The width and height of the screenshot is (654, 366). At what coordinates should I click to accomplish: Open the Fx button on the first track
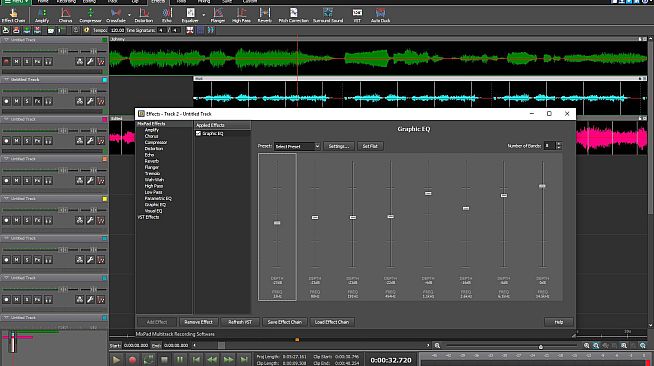click(x=38, y=62)
